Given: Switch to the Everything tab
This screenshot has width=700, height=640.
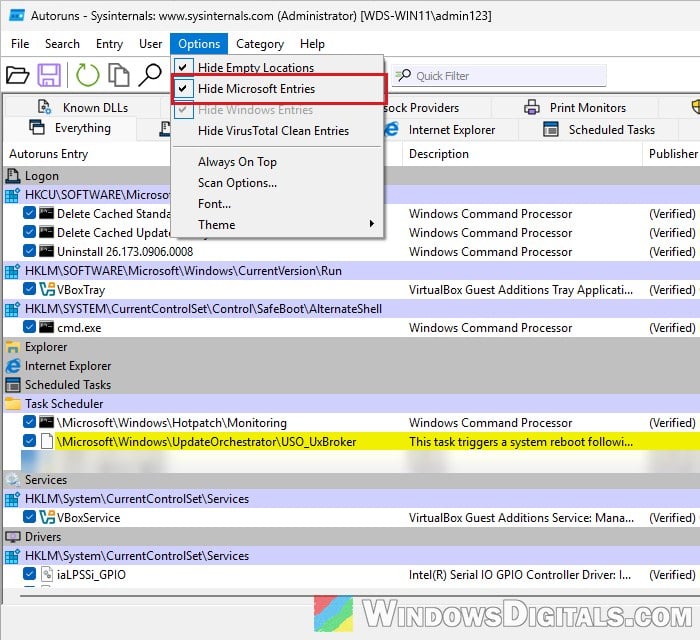Looking at the screenshot, I should (x=70, y=128).
